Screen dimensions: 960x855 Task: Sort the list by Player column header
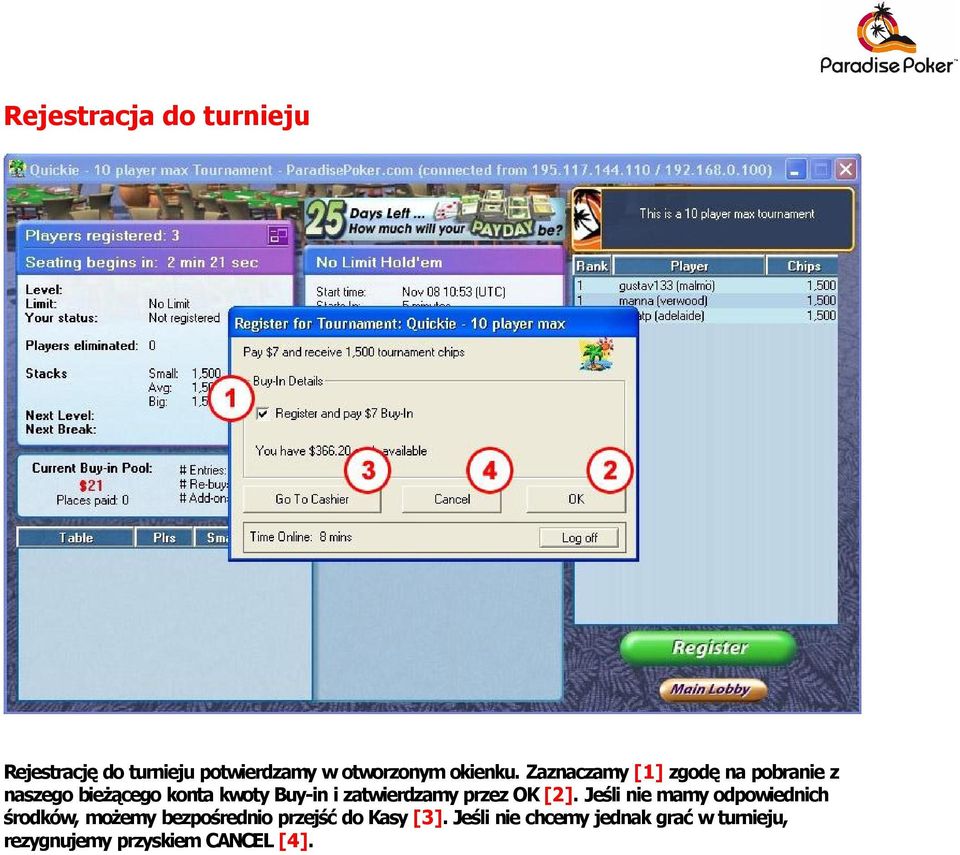(x=689, y=266)
